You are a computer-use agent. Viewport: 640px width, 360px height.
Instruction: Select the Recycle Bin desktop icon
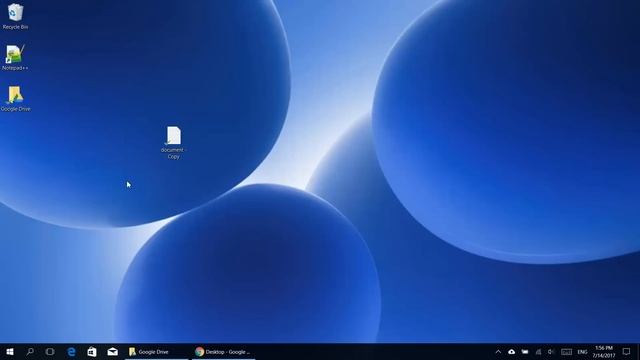[15, 16]
